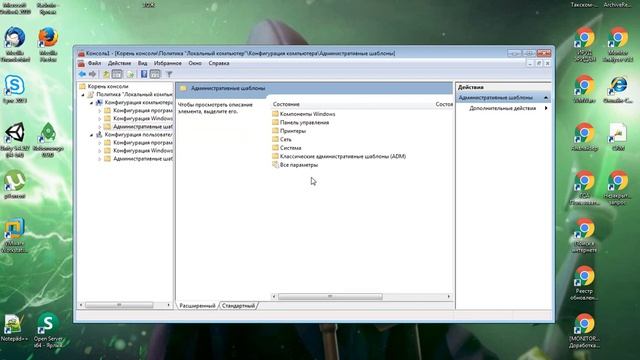Open the Вид menu

(142, 63)
